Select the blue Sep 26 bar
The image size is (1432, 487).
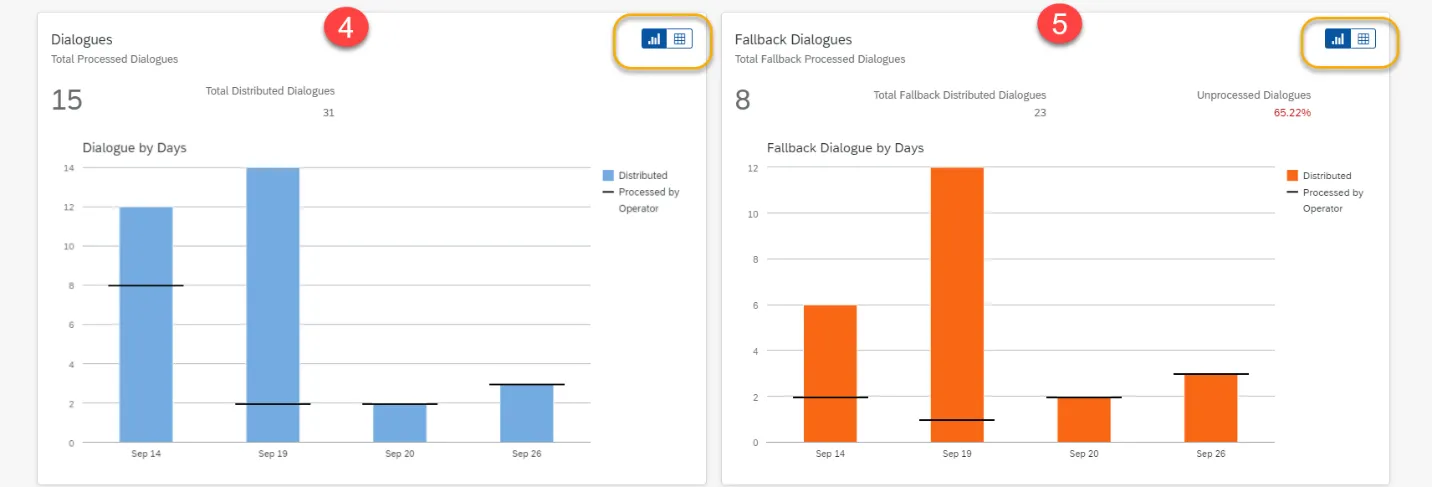[x=527, y=413]
